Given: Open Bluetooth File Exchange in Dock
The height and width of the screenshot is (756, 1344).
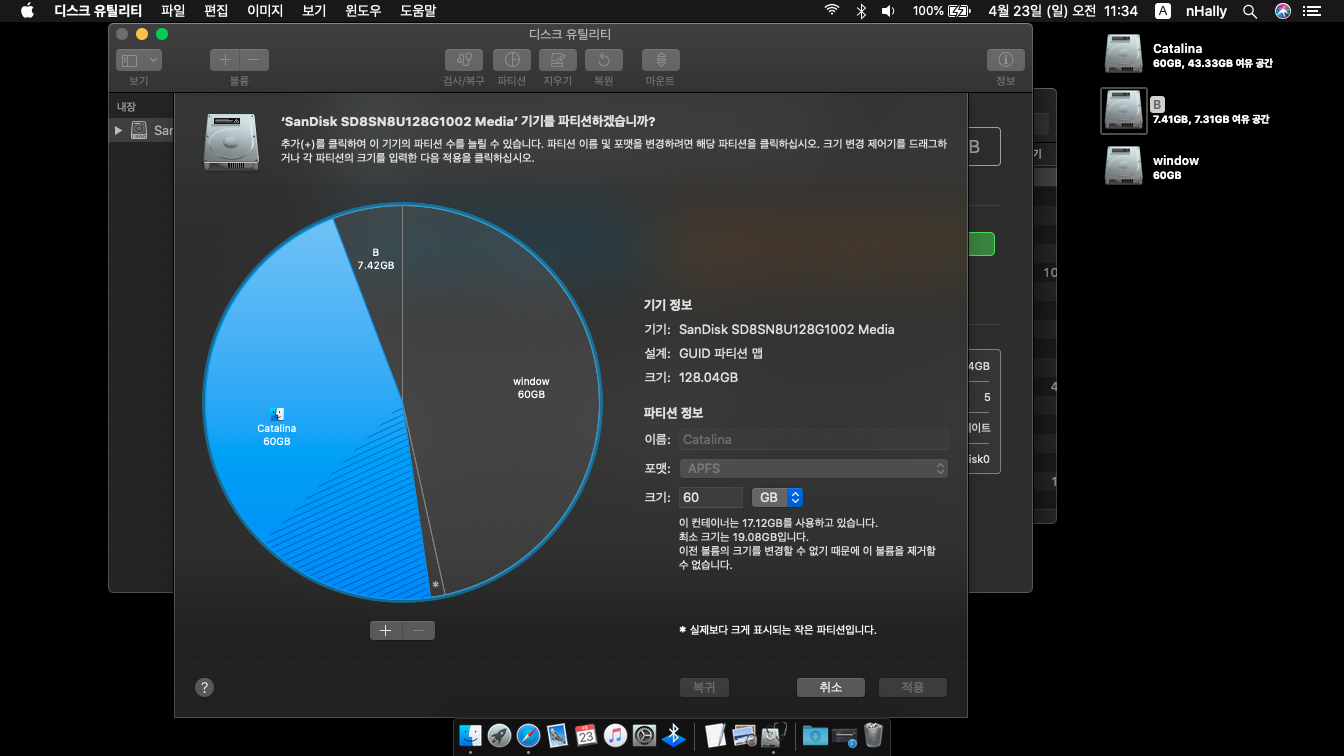Looking at the screenshot, I should 674,735.
